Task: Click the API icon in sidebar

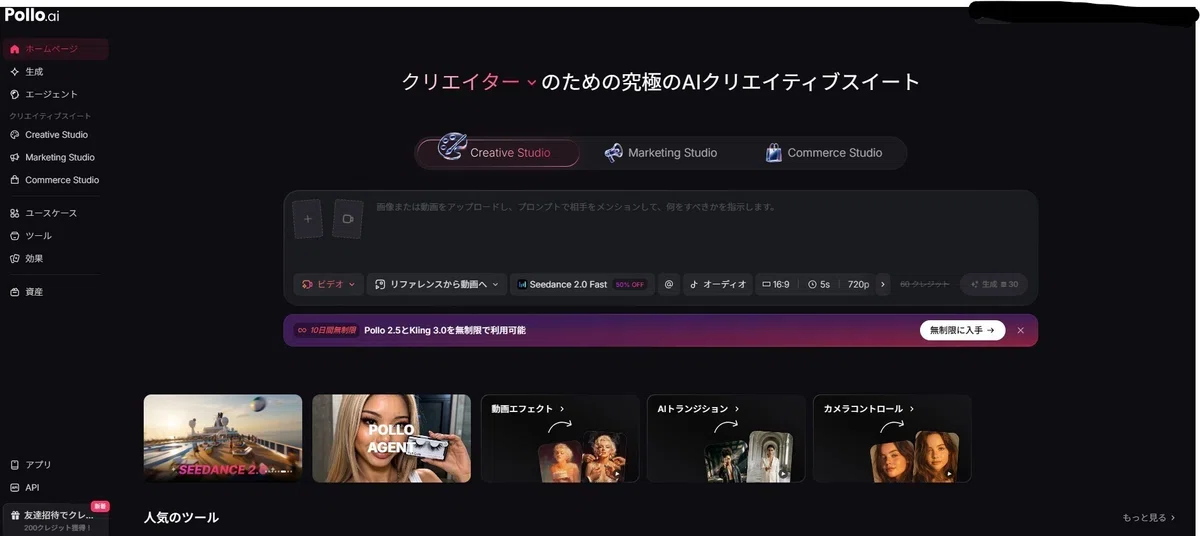Action: [14, 488]
